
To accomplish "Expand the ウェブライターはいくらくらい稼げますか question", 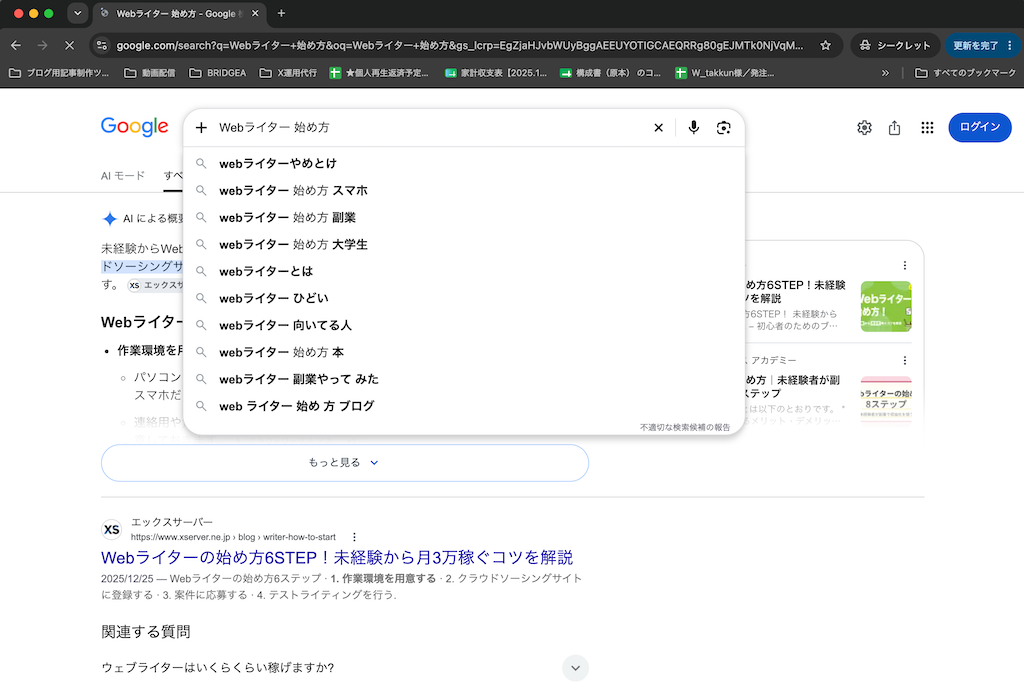I will pos(345,667).
